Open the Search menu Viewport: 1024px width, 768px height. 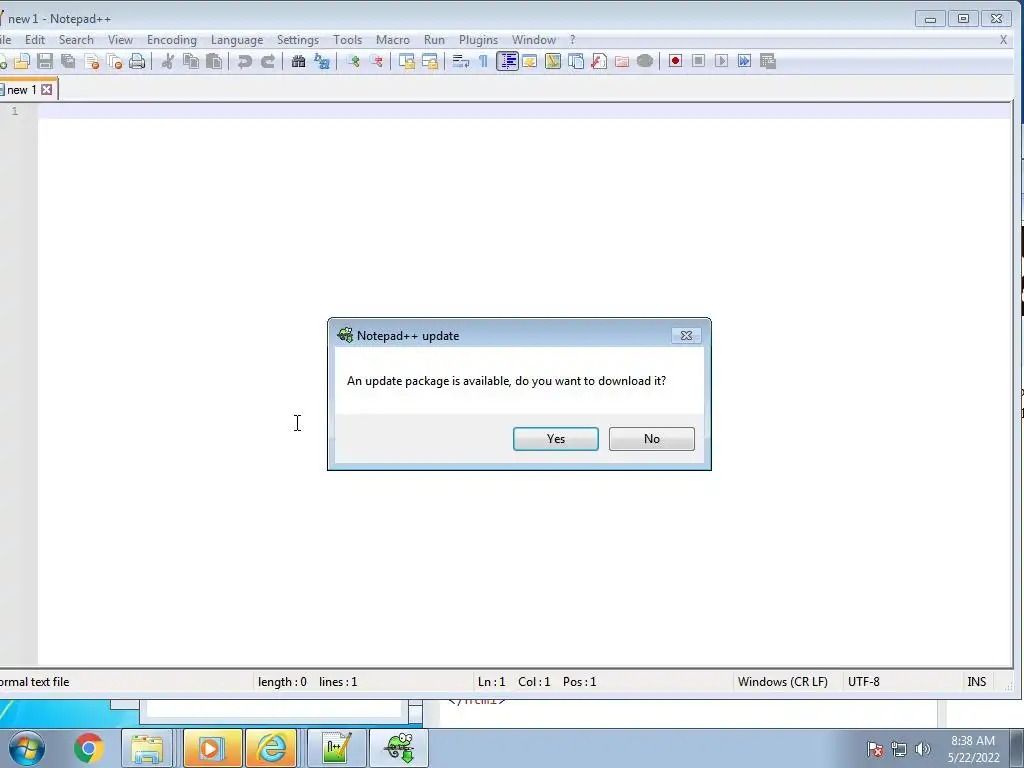point(76,40)
